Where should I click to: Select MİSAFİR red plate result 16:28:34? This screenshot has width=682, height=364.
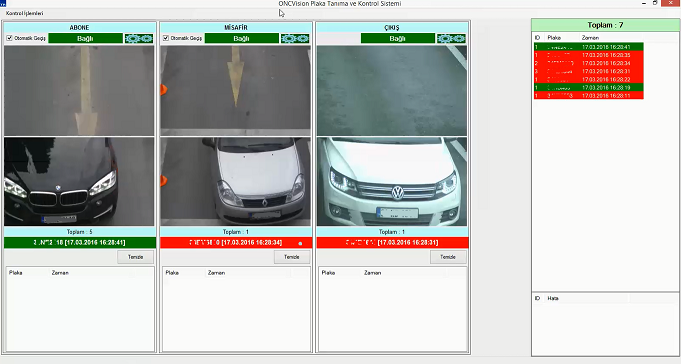click(236, 243)
